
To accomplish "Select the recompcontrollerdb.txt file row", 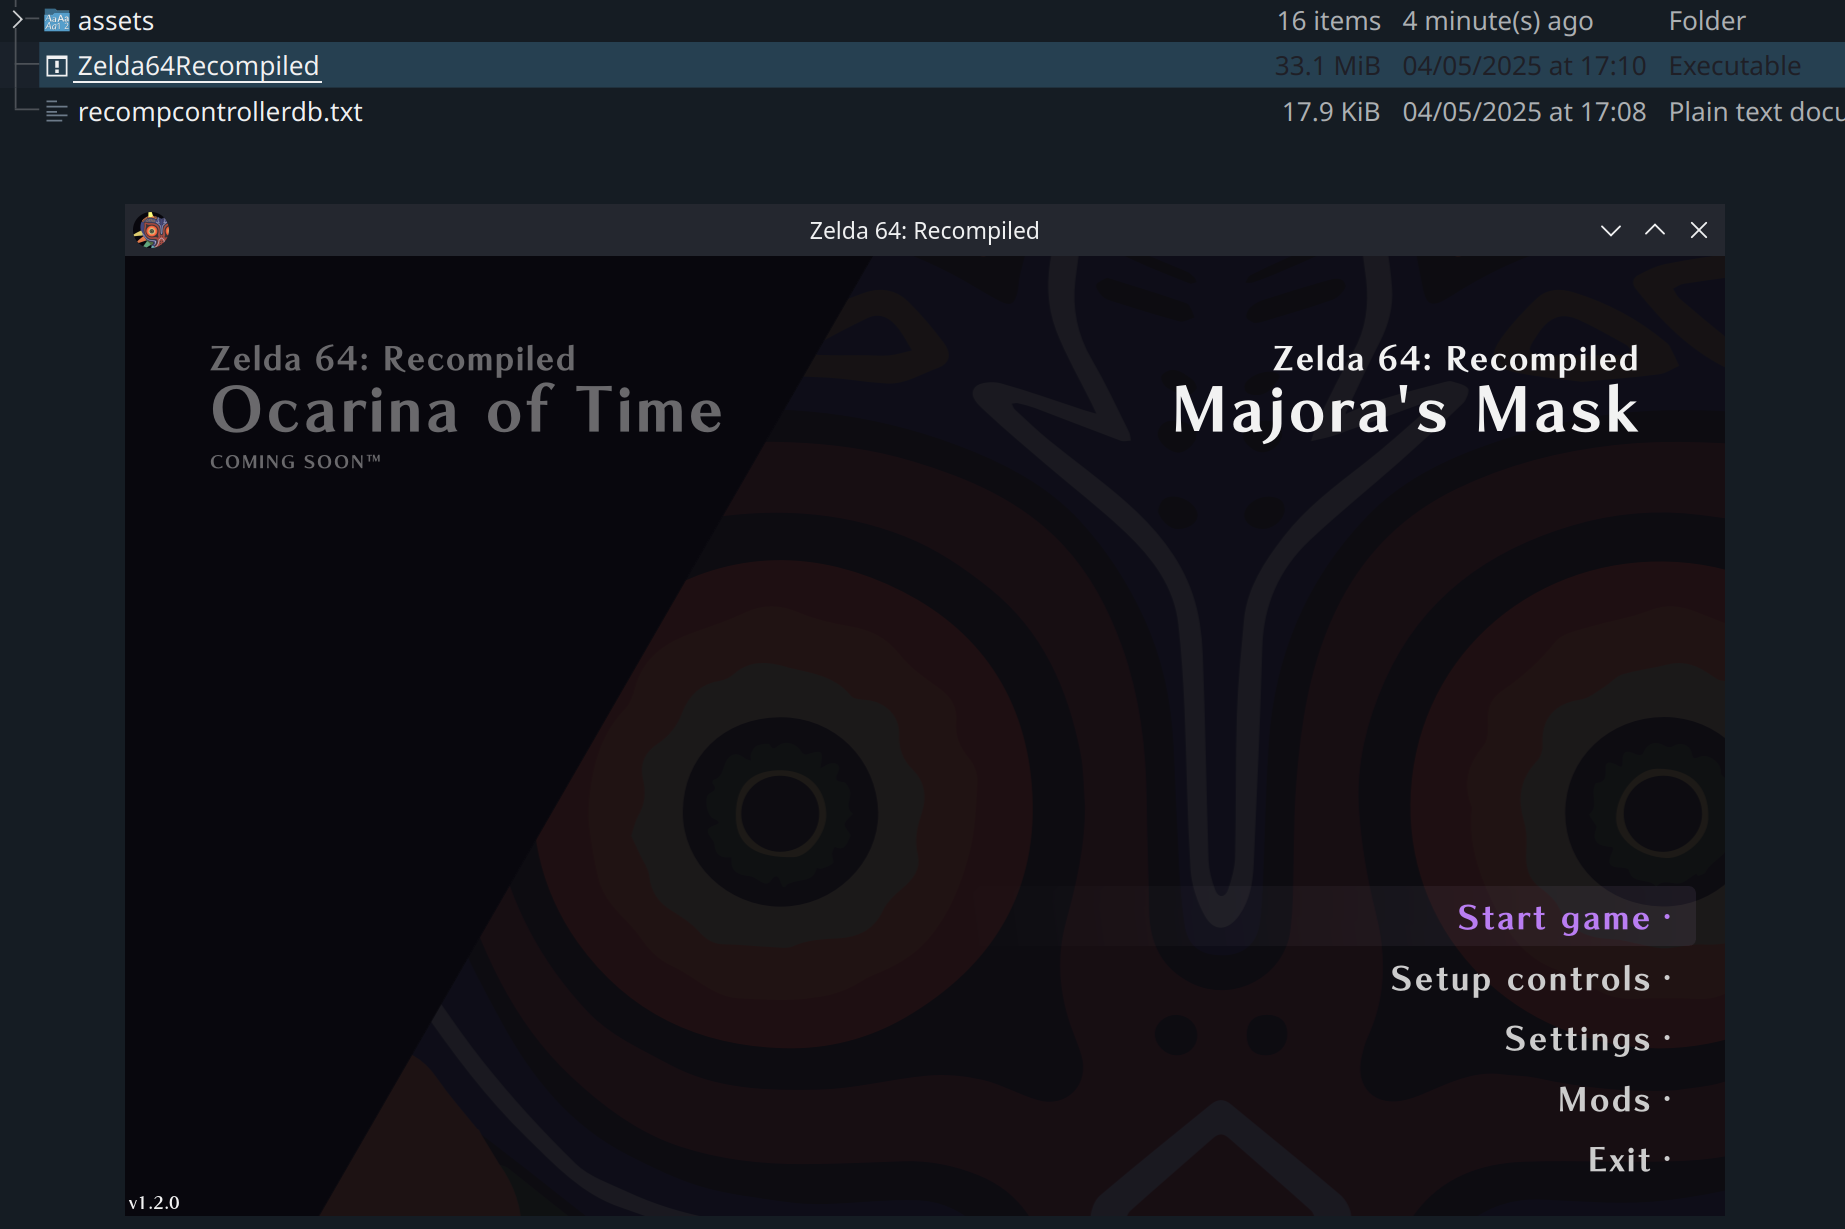I will point(942,111).
